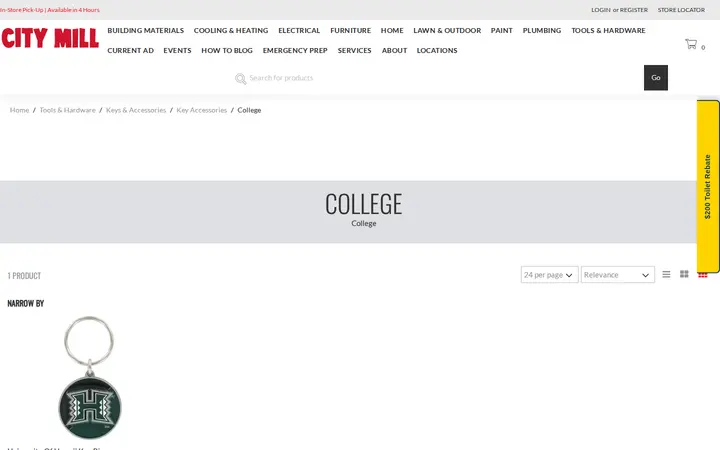Open About page
The height and width of the screenshot is (450, 720).
click(x=394, y=51)
